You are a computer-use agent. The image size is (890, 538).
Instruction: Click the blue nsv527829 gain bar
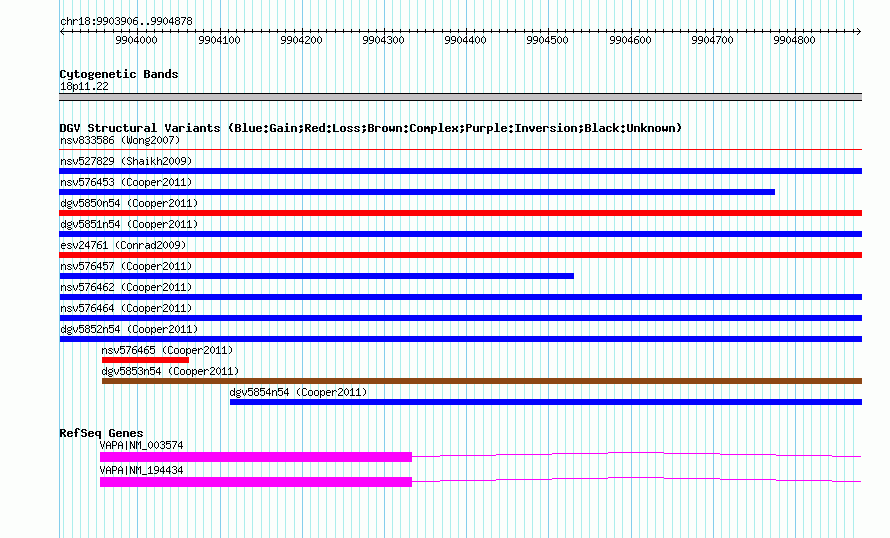click(460, 171)
